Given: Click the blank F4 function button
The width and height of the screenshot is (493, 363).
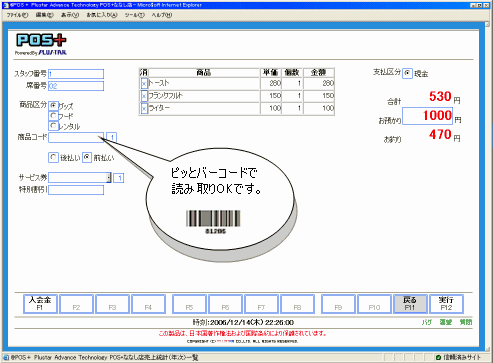Looking at the screenshot, I should (x=148, y=304).
